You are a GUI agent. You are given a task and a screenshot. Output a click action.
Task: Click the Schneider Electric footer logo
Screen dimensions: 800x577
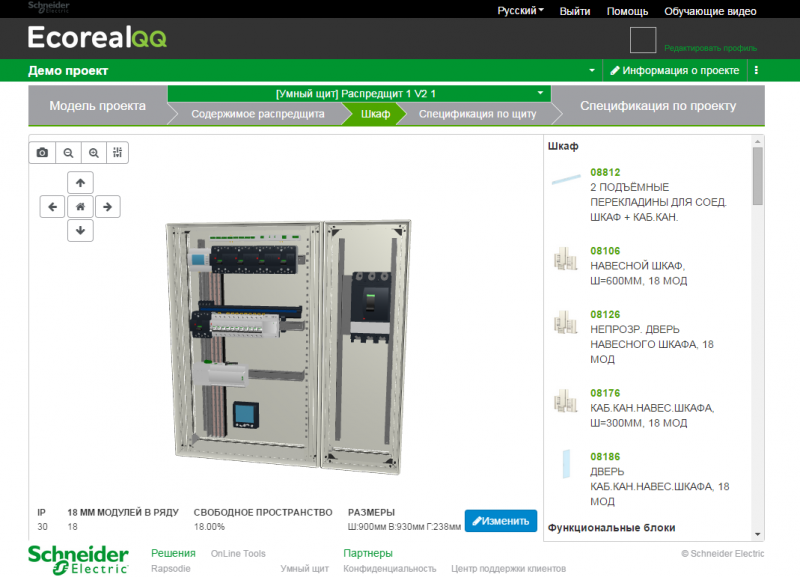[x=78, y=560]
